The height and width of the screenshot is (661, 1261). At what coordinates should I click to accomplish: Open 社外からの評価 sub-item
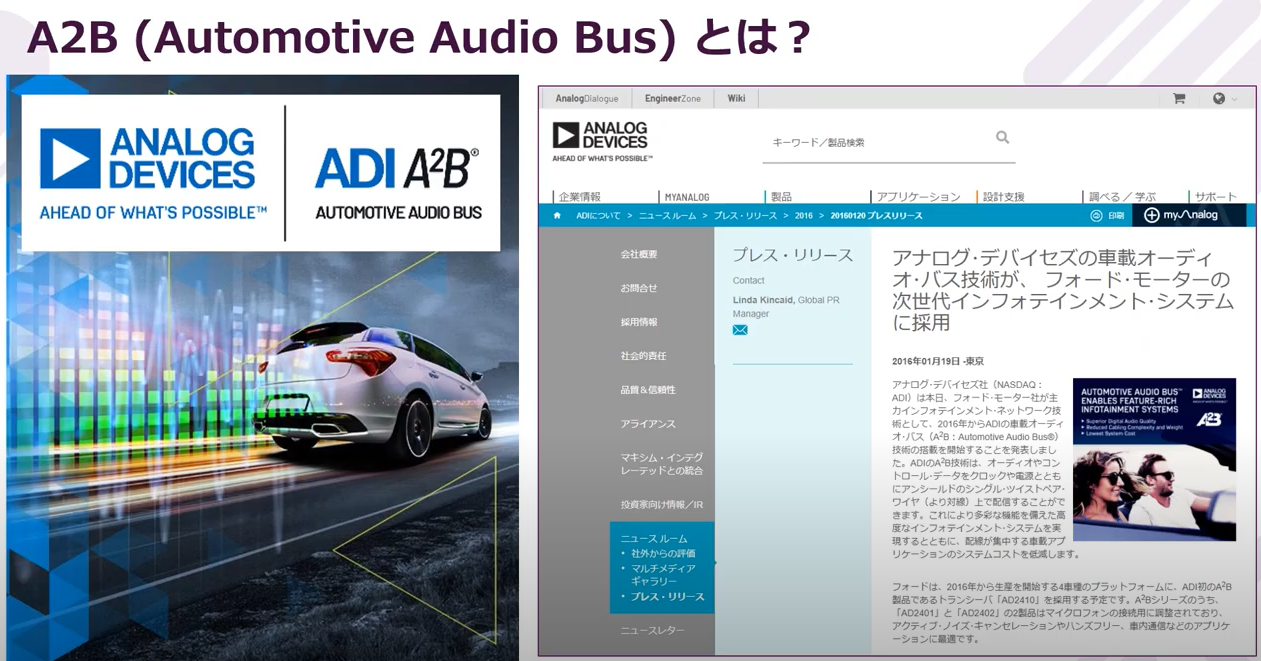click(663, 553)
